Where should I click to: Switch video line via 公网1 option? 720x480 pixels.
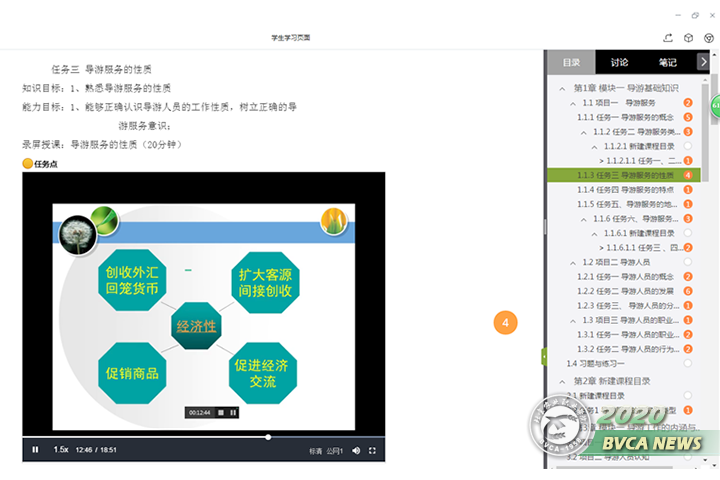pos(334,451)
